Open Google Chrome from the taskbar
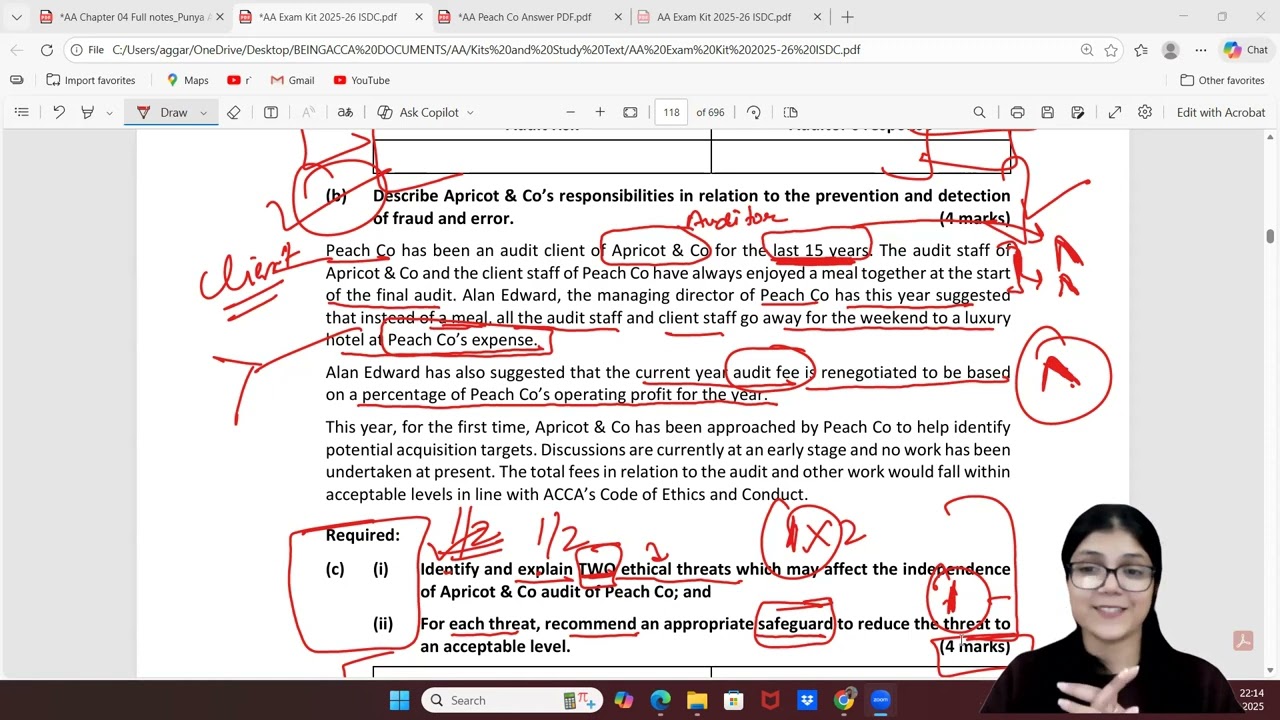This screenshot has width=1280, height=720. click(844, 700)
